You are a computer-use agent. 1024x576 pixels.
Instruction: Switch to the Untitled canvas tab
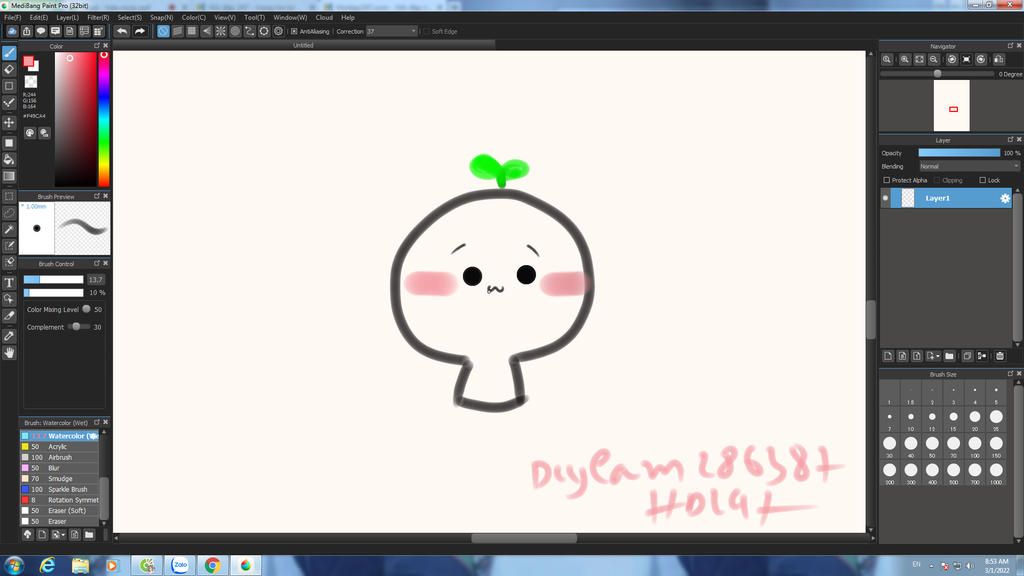point(303,45)
